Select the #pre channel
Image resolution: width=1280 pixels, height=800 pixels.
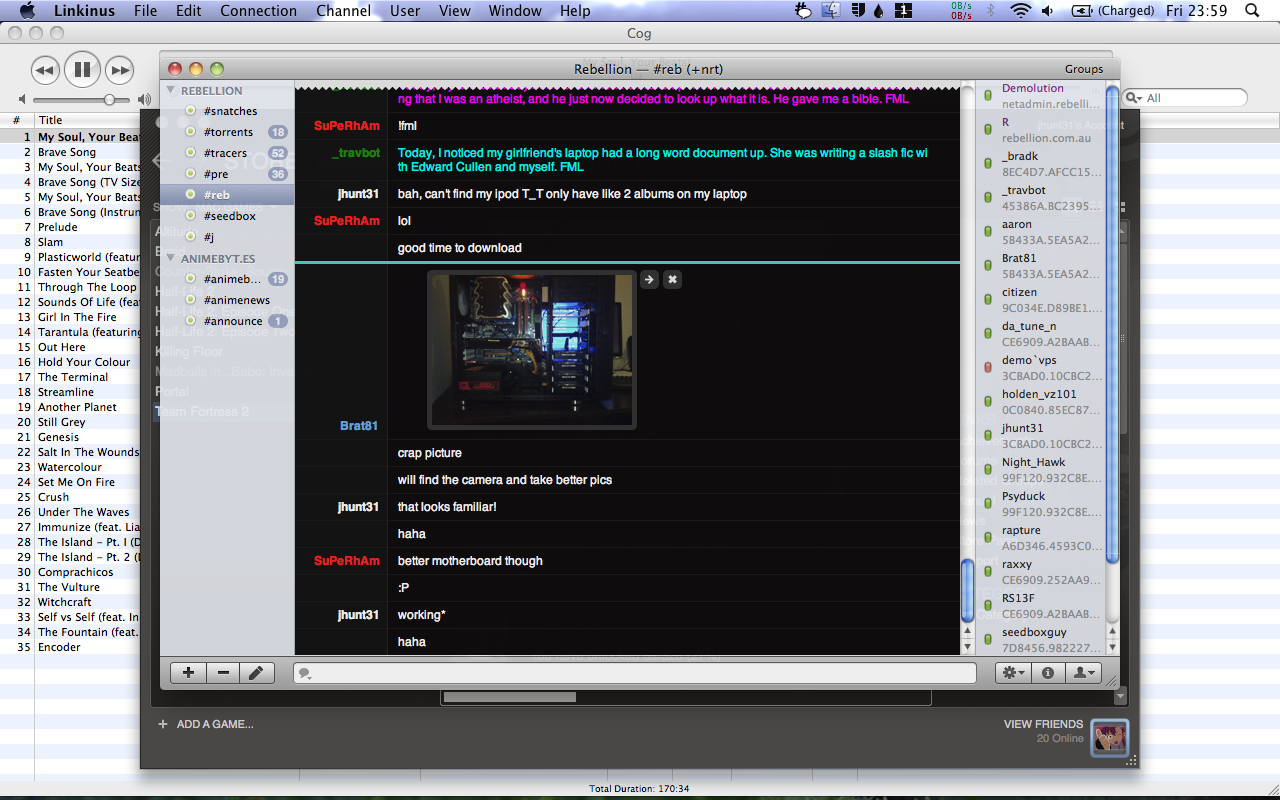[227, 174]
